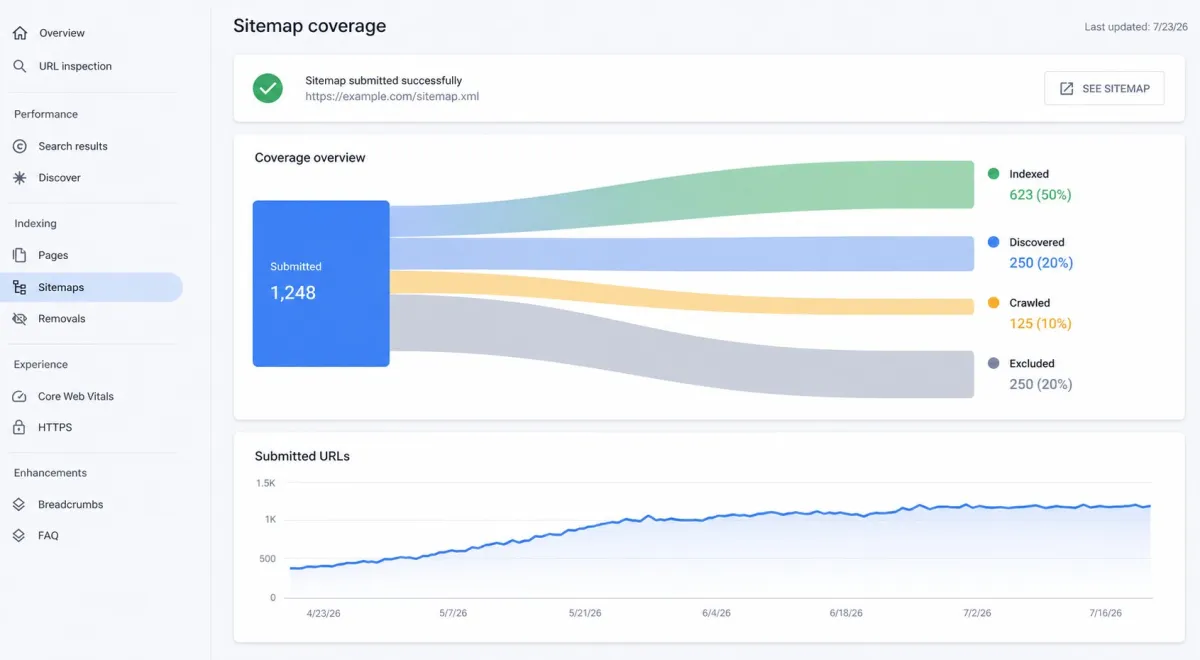This screenshot has height=660, width=1200.
Task: Click the Removals crossed-eye icon
Action: [x=19, y=319]
